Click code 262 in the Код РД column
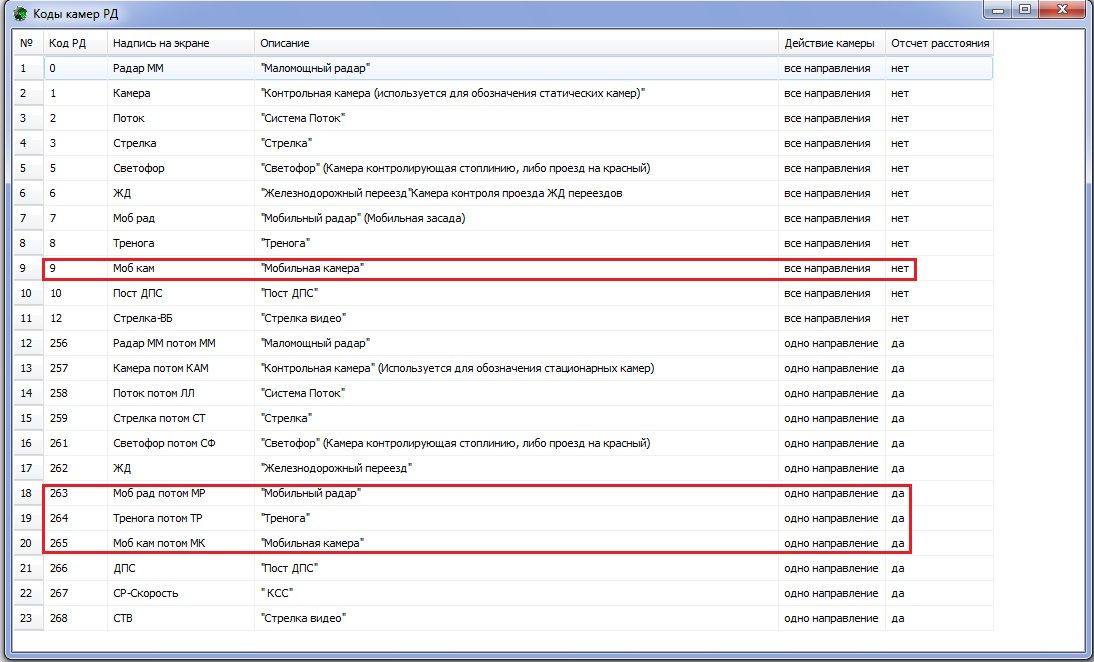 (x=59, y=468)
